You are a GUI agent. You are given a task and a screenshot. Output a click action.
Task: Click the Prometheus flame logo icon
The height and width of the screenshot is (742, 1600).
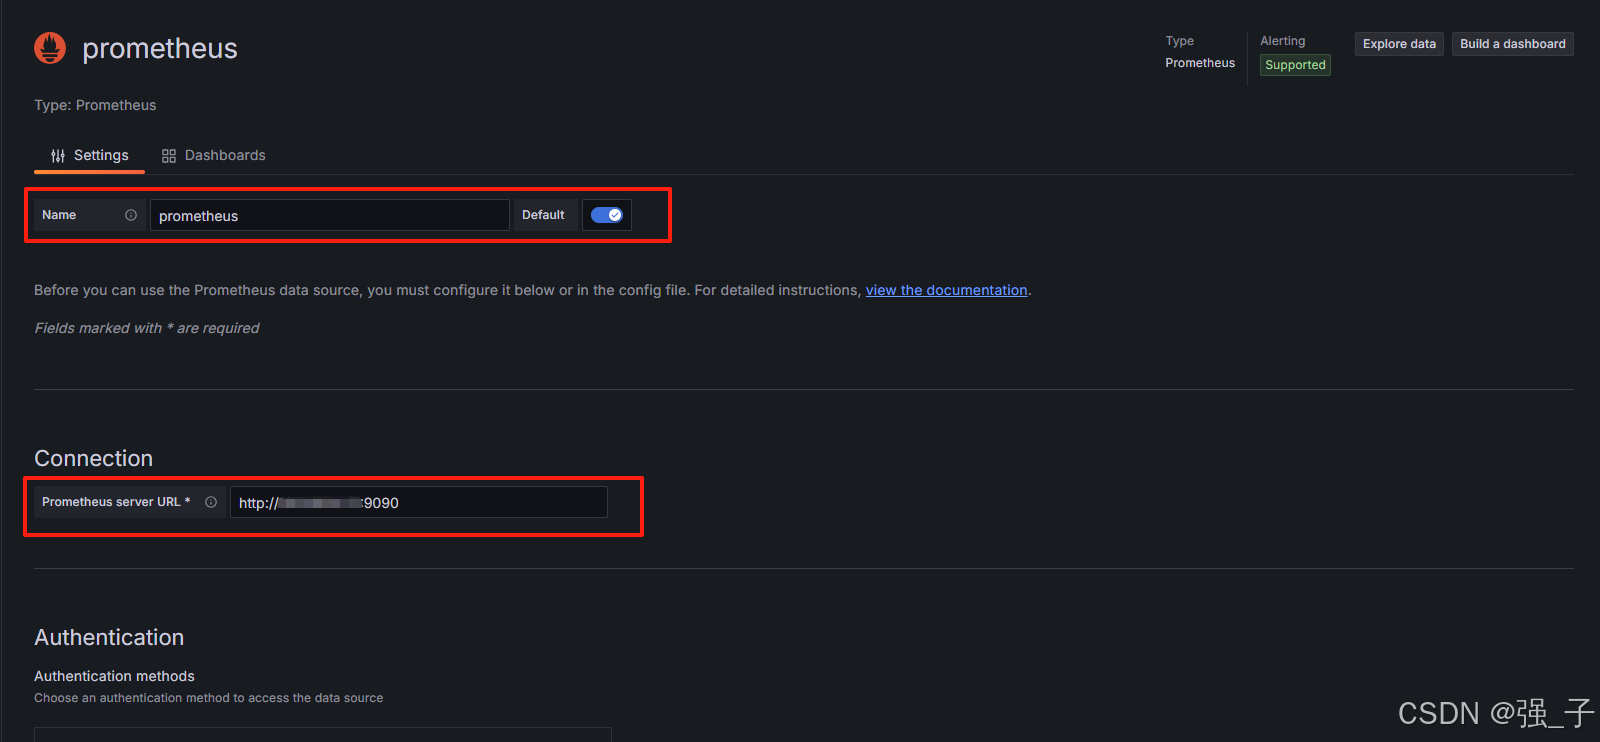point(50,48)
